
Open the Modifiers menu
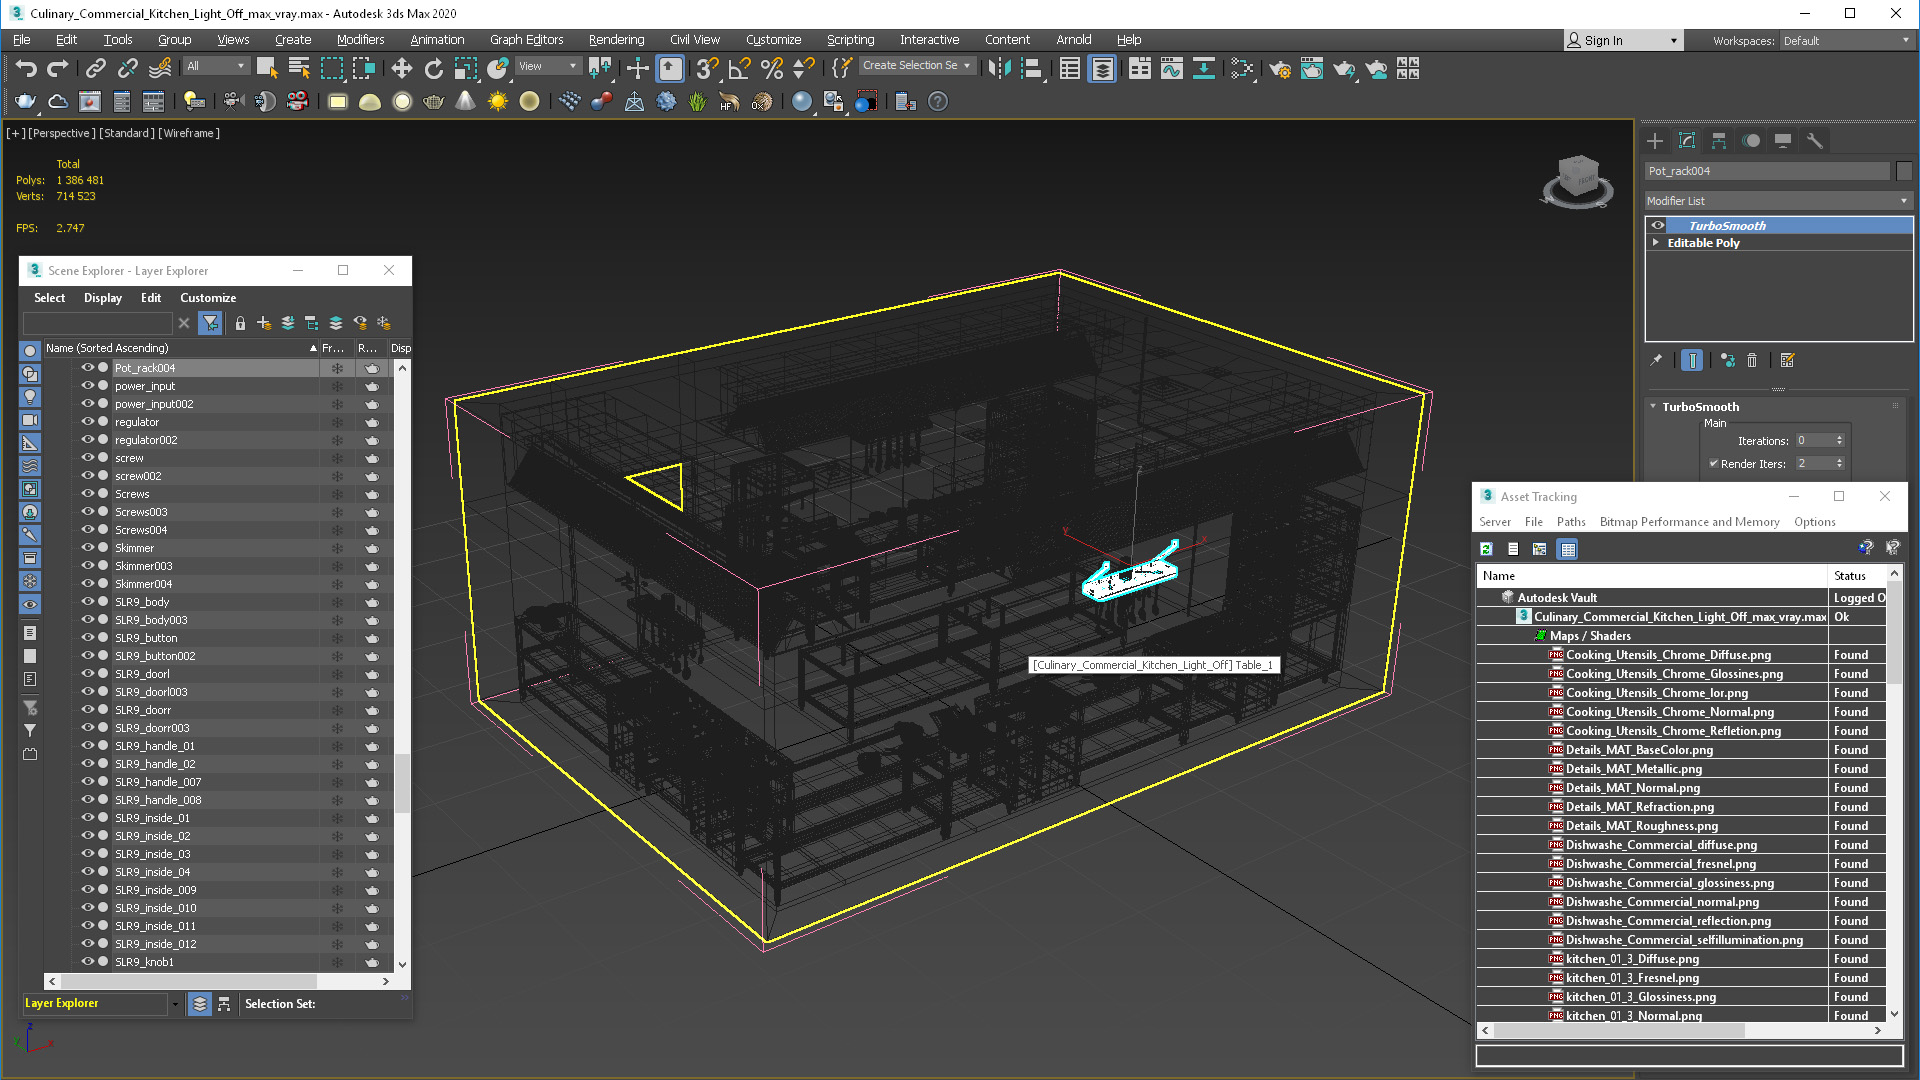coord(360,40)
